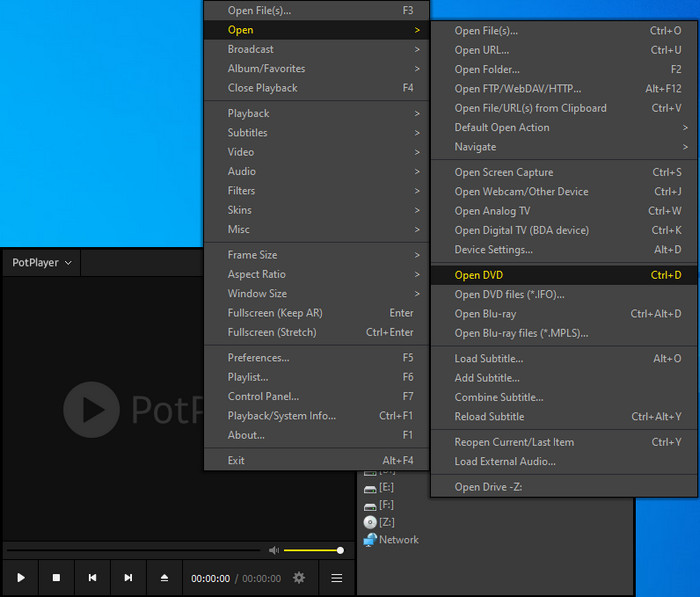
Task: Mute audio with the speaker icon
Action: coord(274,550)
